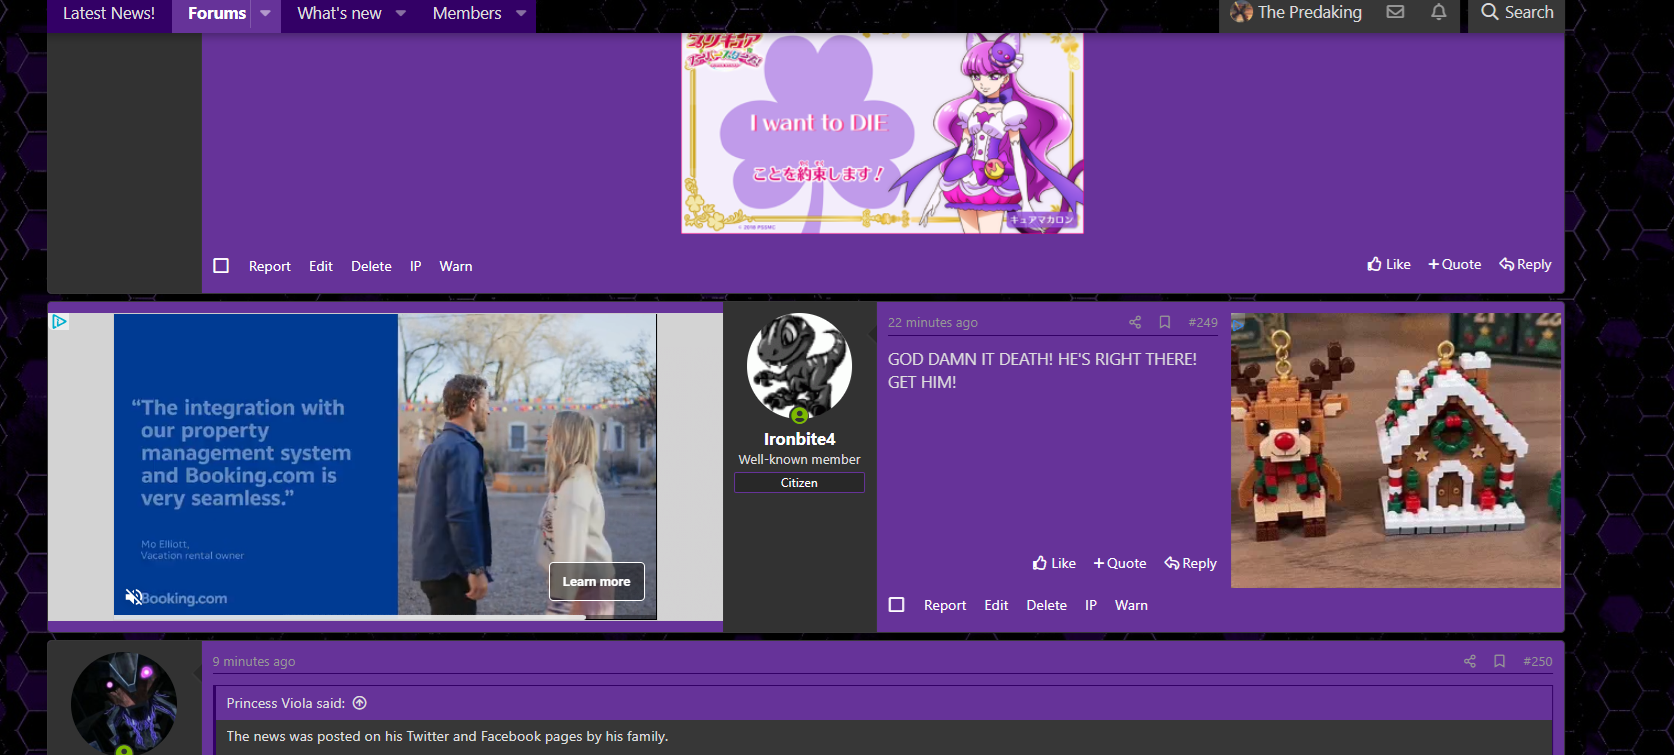Enlarge the Cure Macaron image

882,133
